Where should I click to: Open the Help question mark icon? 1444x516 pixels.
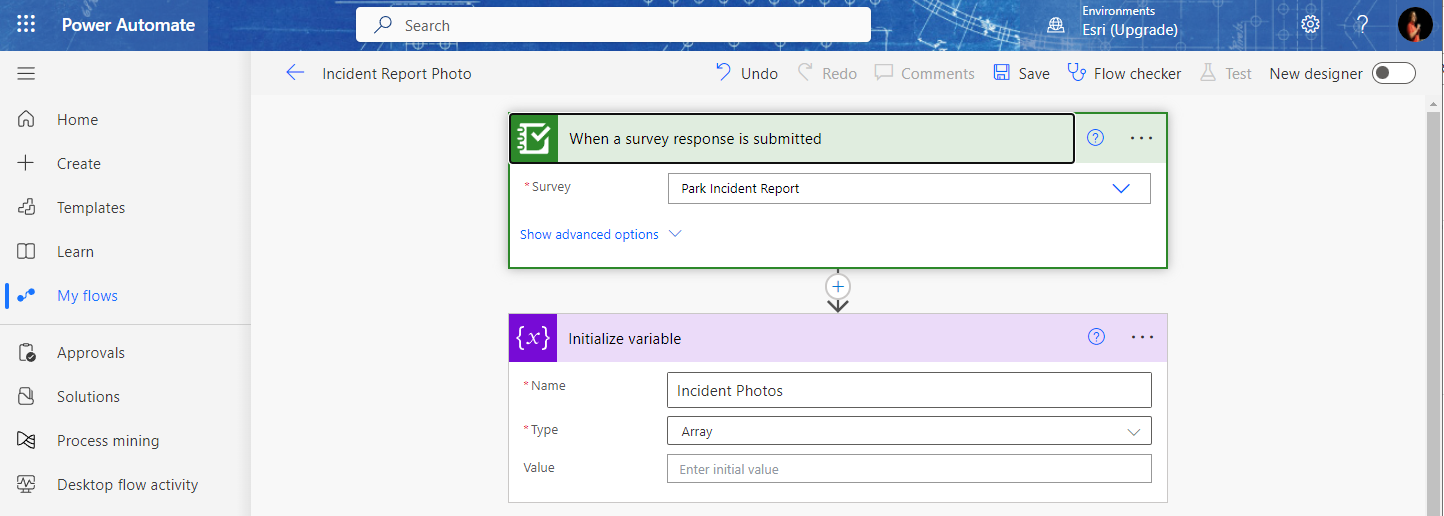1362,25
